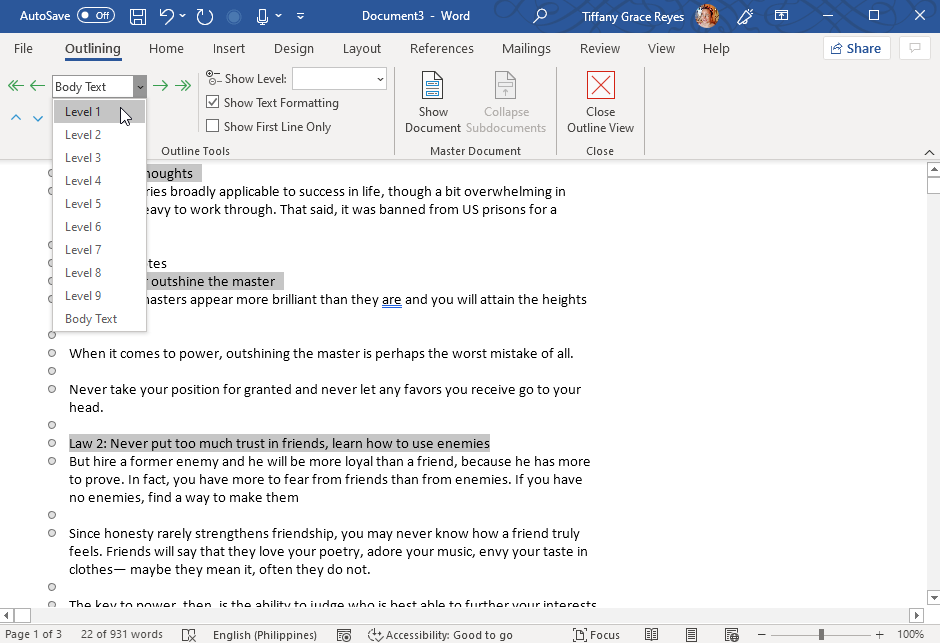
Task: Open the Dictate microphone in the title bar
Action: coord(261,16)
